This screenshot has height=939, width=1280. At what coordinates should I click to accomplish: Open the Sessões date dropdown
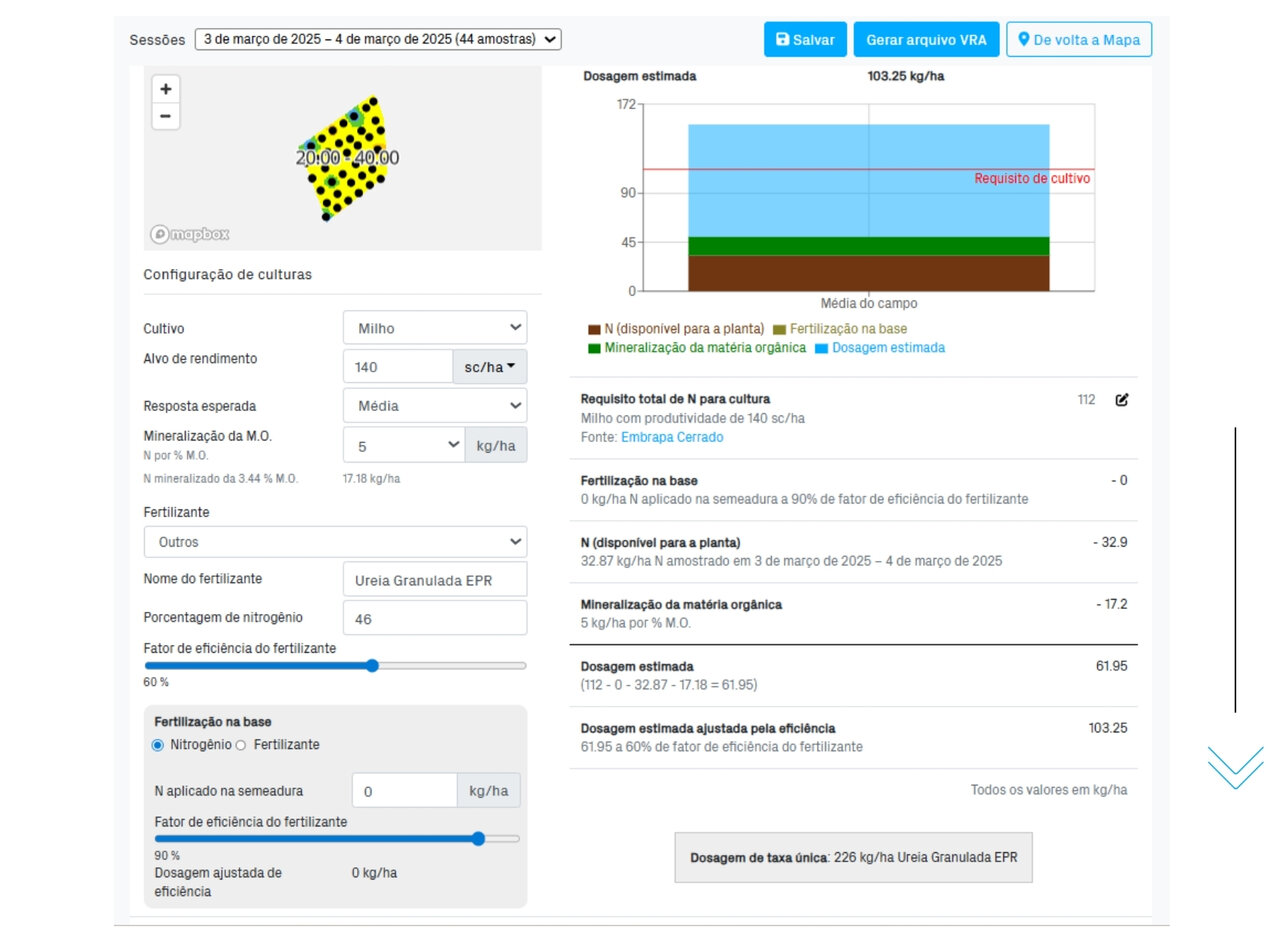378,40
